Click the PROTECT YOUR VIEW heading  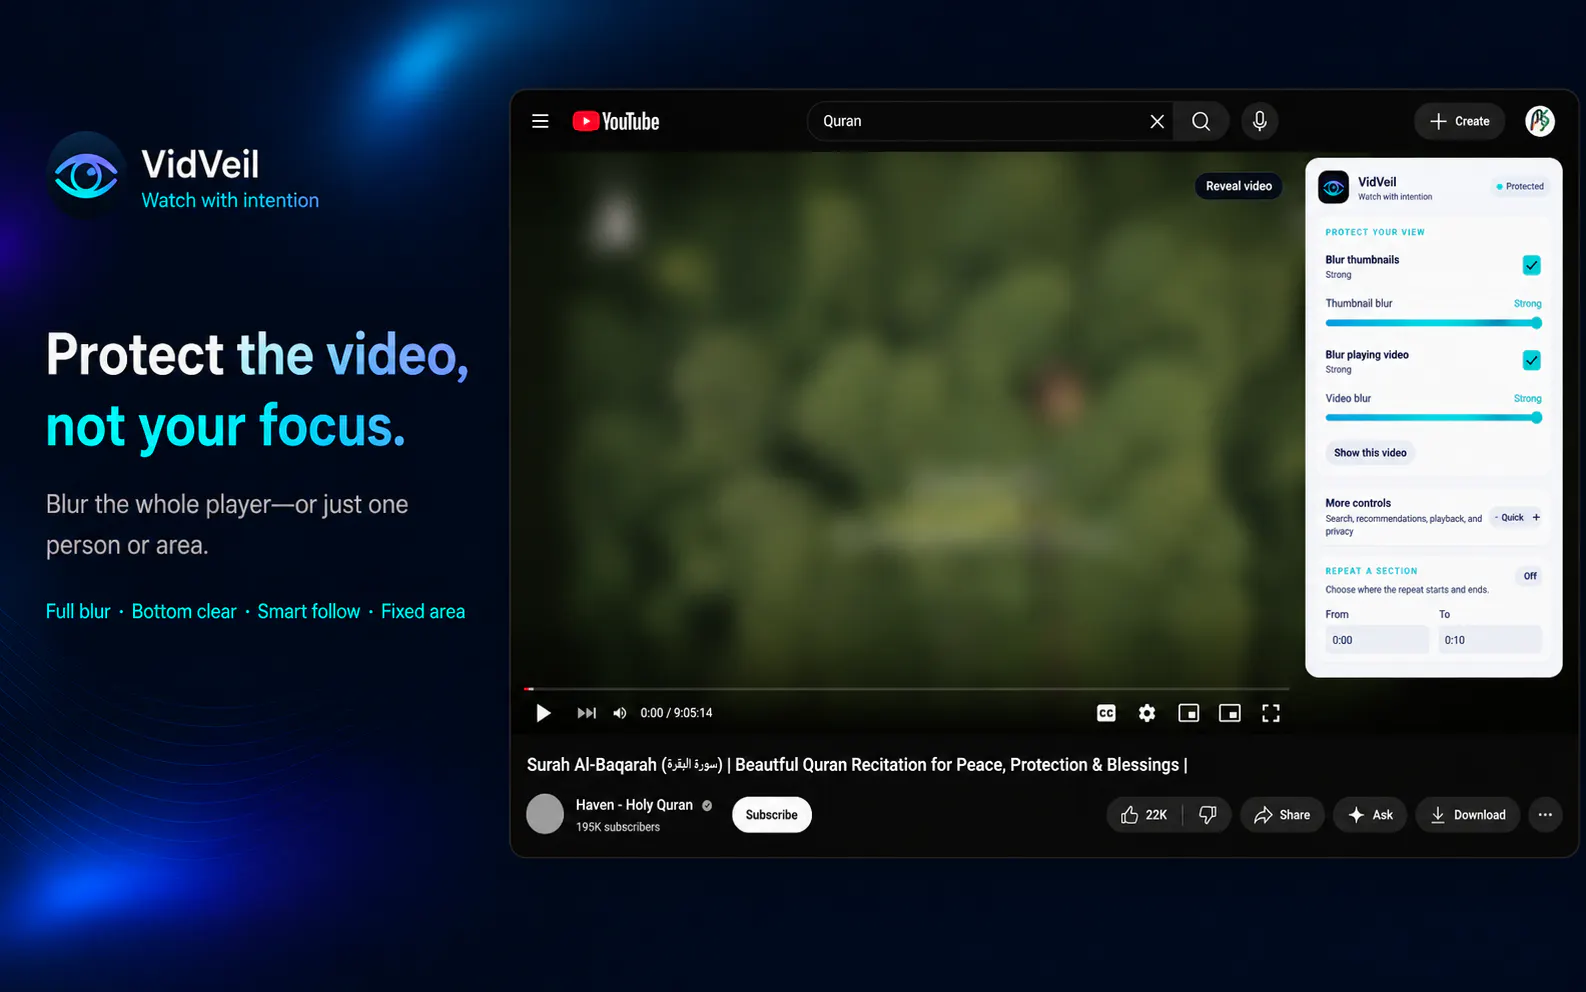coord(1375,232)
